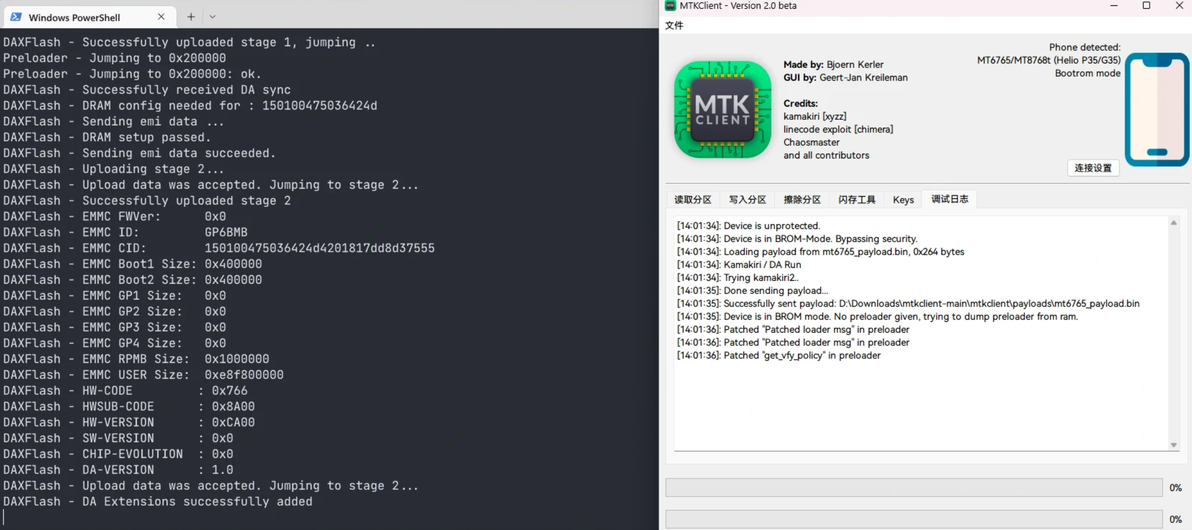Click the lower progress bar
Viewport: 1192px width, 530px height.
pos(914,519)
